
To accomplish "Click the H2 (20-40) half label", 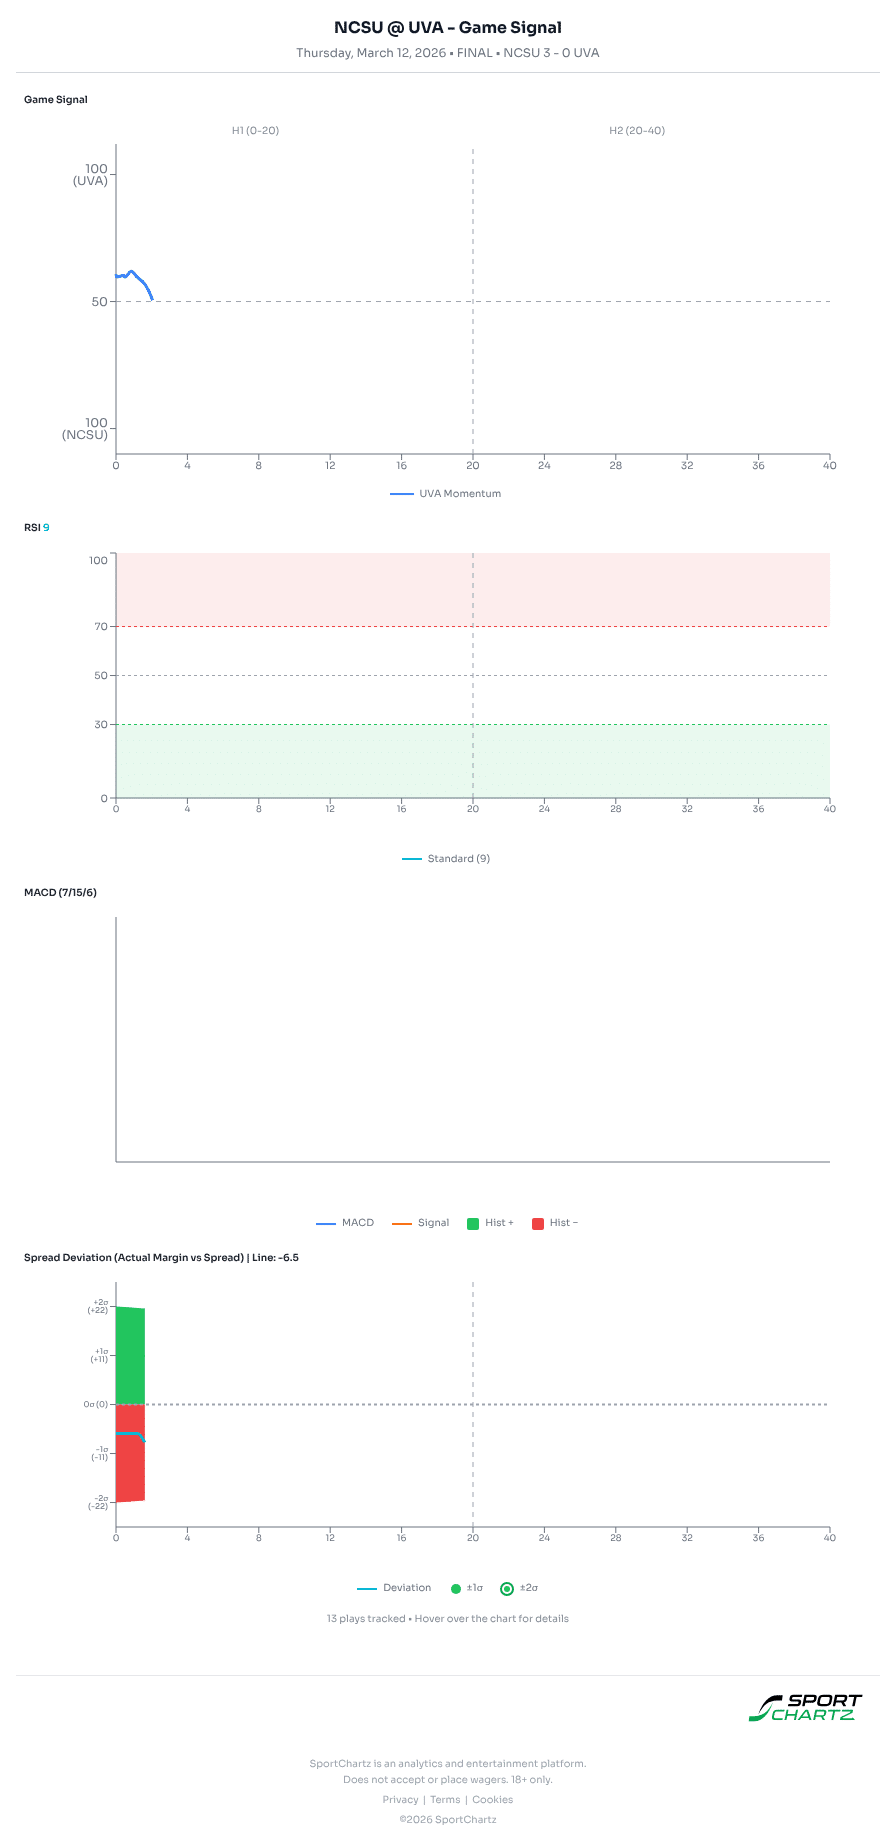I will (x=637, y=131).
